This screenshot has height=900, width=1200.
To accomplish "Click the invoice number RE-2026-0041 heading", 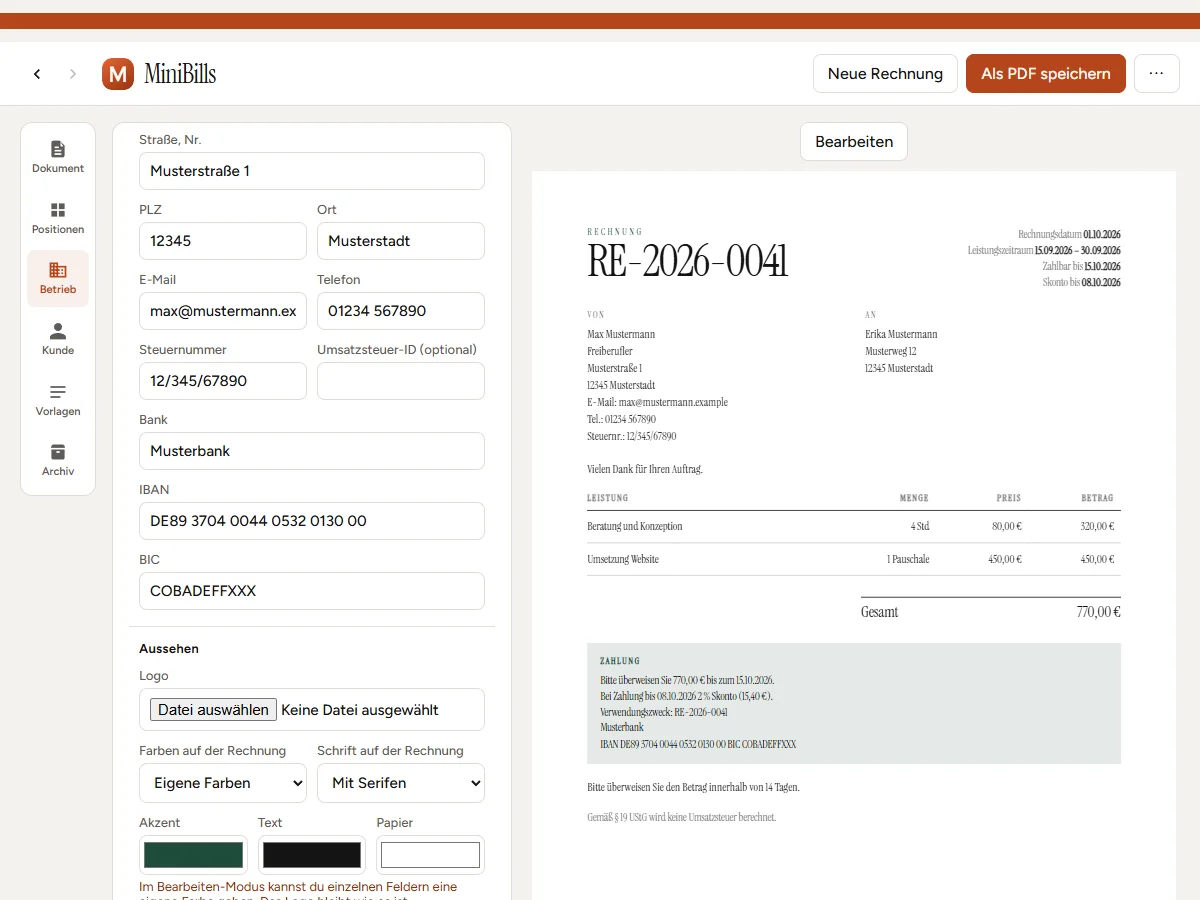I will click(688, 262).
